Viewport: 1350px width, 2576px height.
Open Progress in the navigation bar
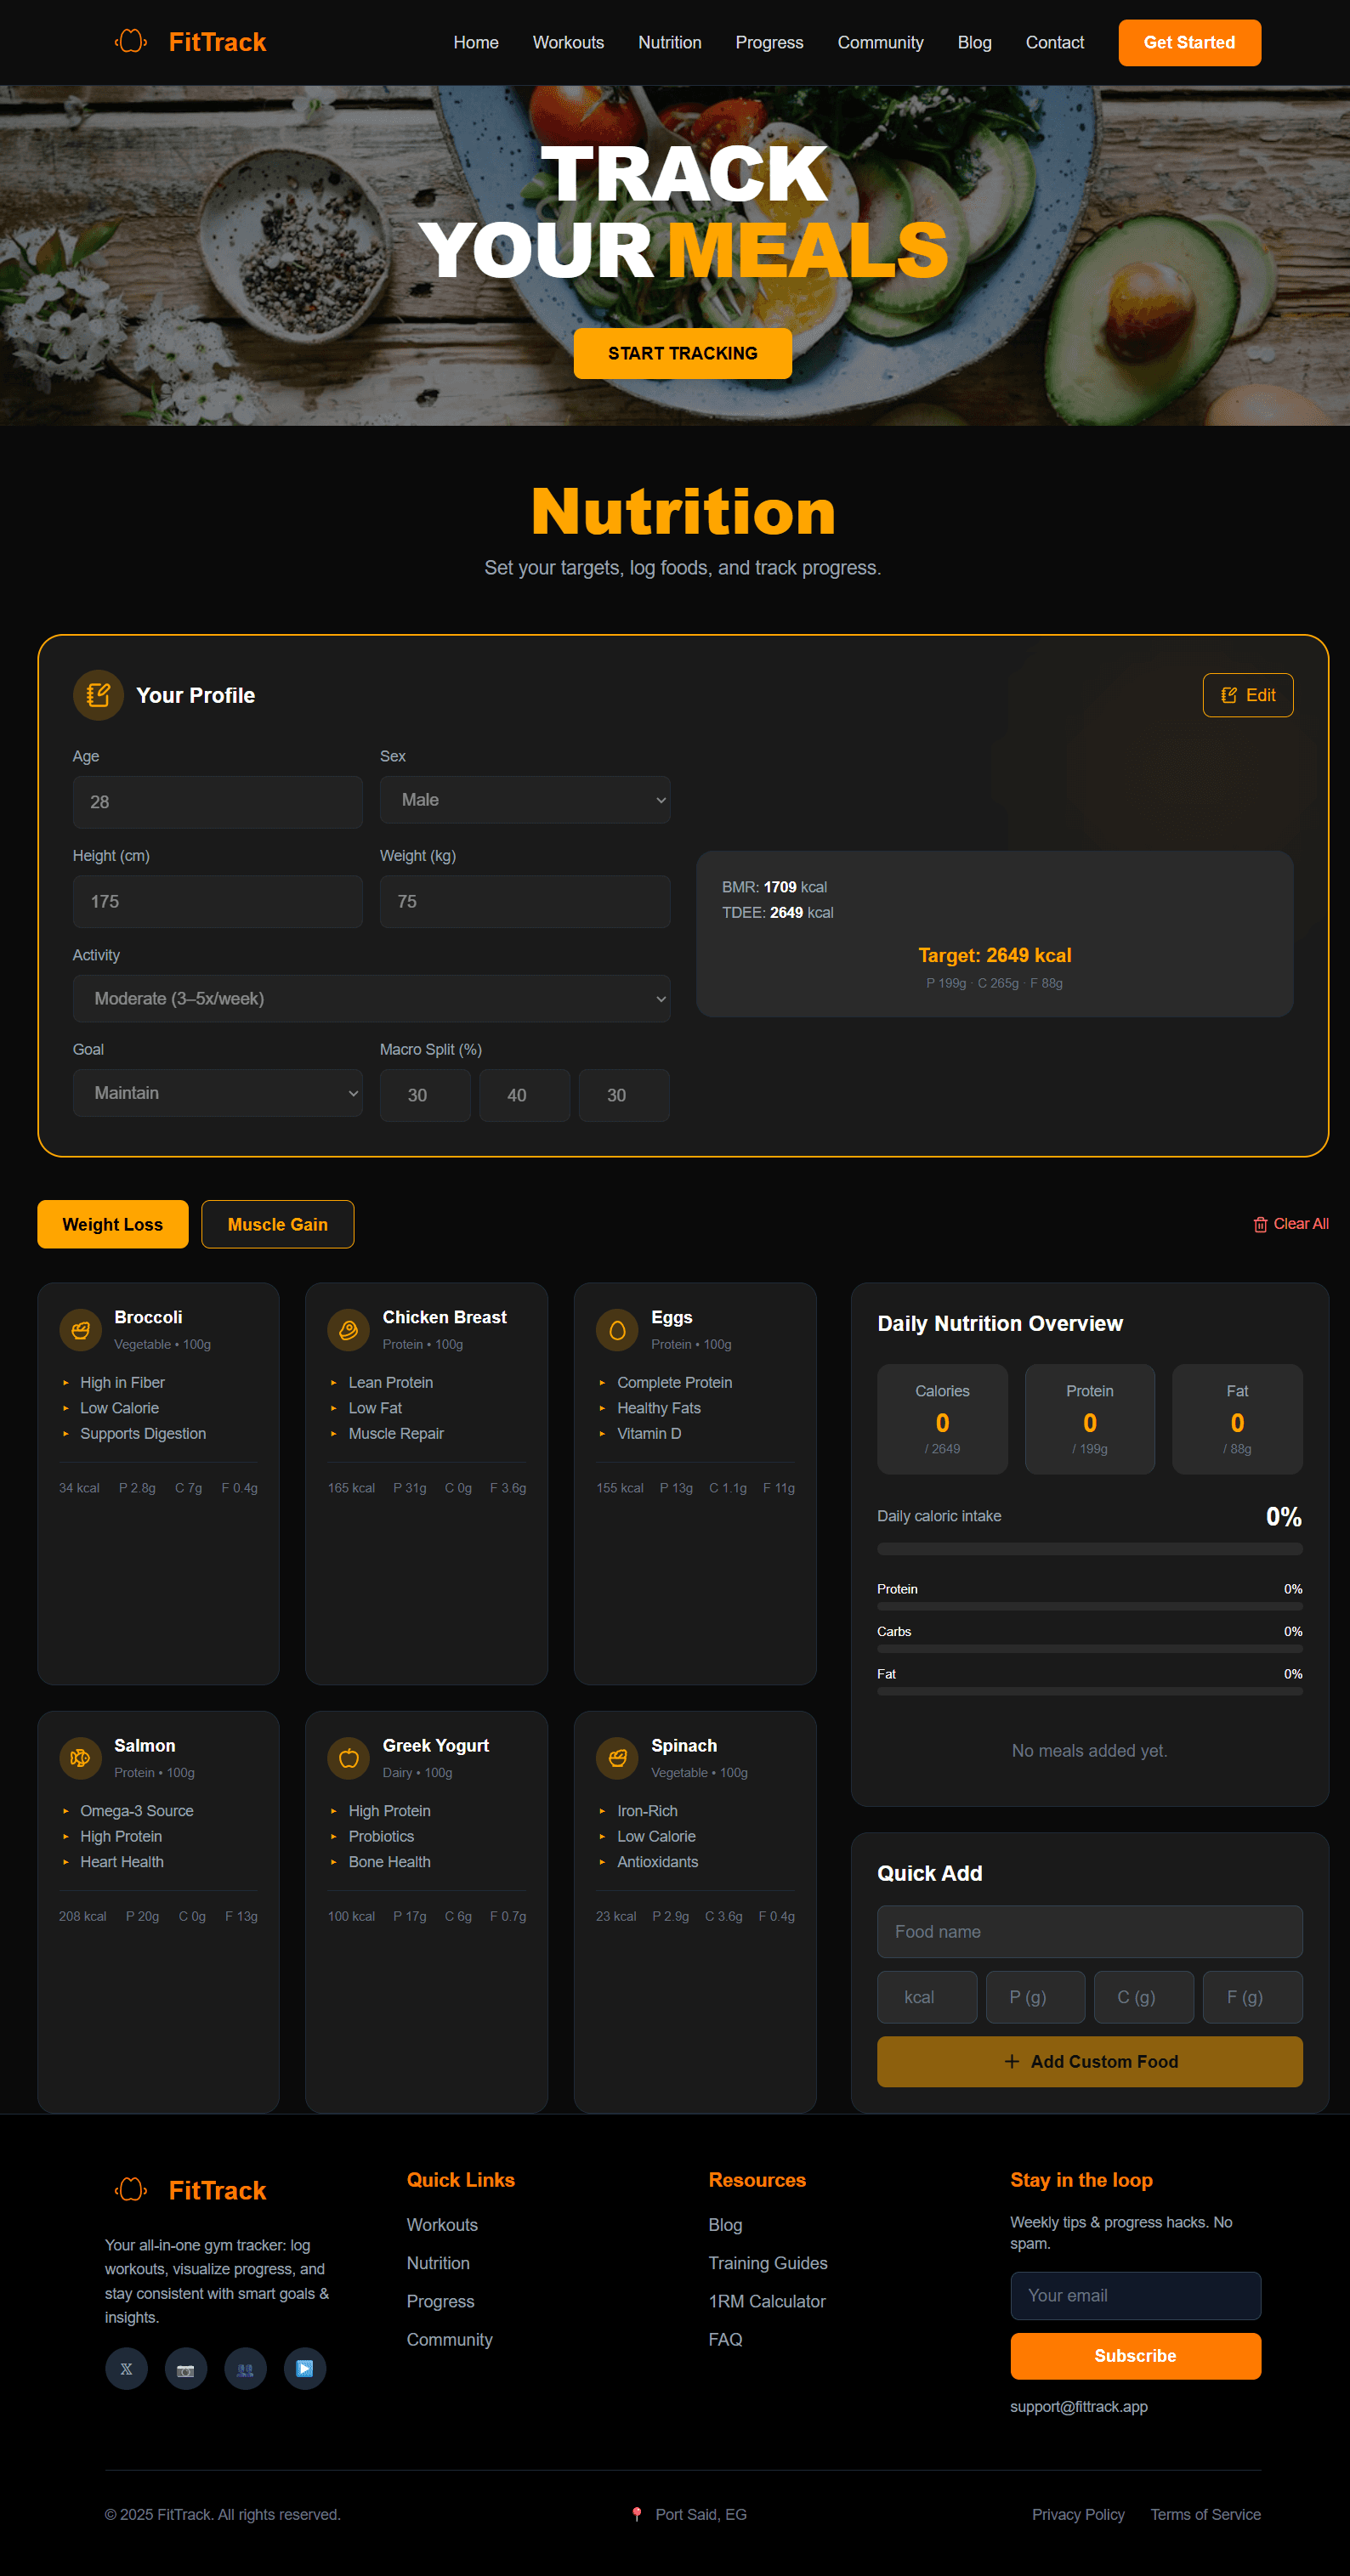(769, 42)
